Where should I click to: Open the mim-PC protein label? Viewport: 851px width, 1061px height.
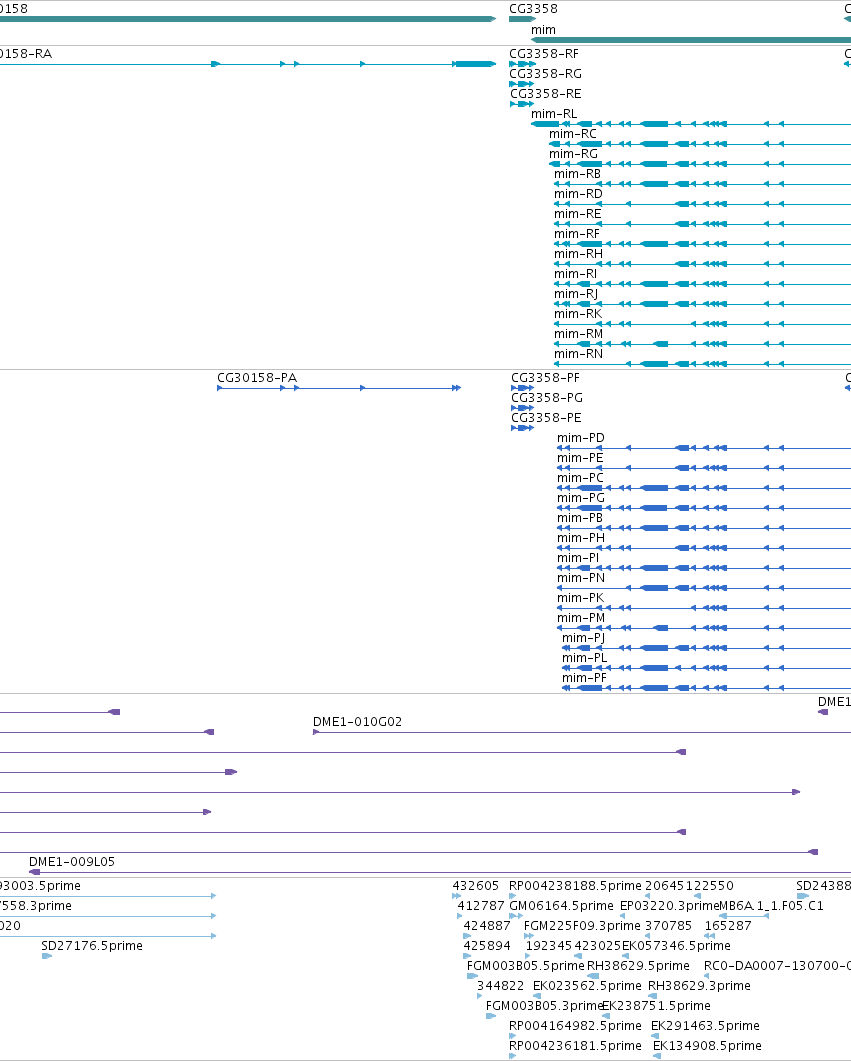pyautogui.click(x=580, y=478)
